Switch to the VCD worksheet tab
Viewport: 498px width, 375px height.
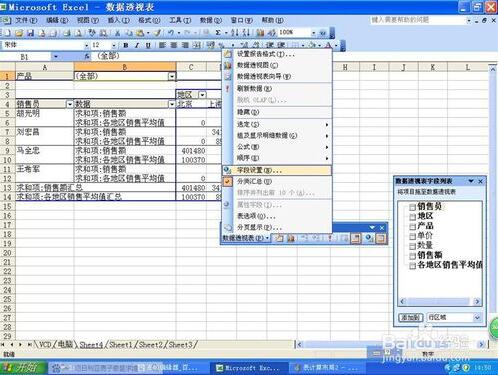(x=44, y=344)
